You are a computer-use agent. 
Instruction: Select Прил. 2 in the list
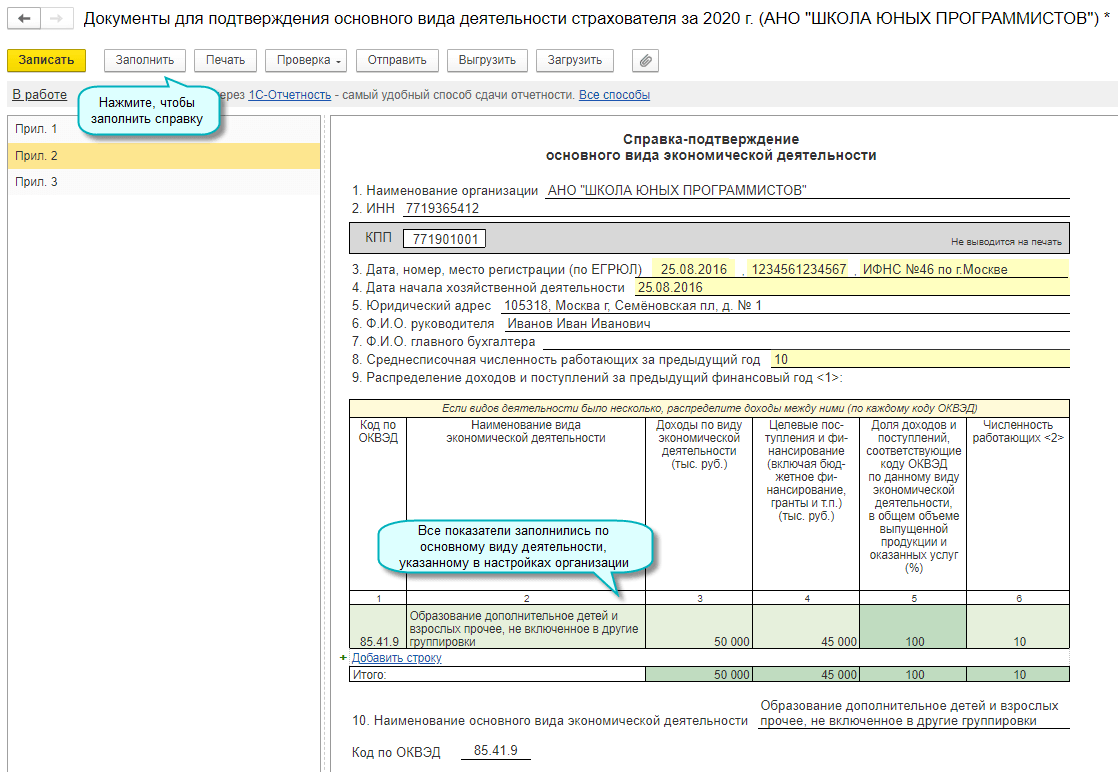click(x=164, y=155)
